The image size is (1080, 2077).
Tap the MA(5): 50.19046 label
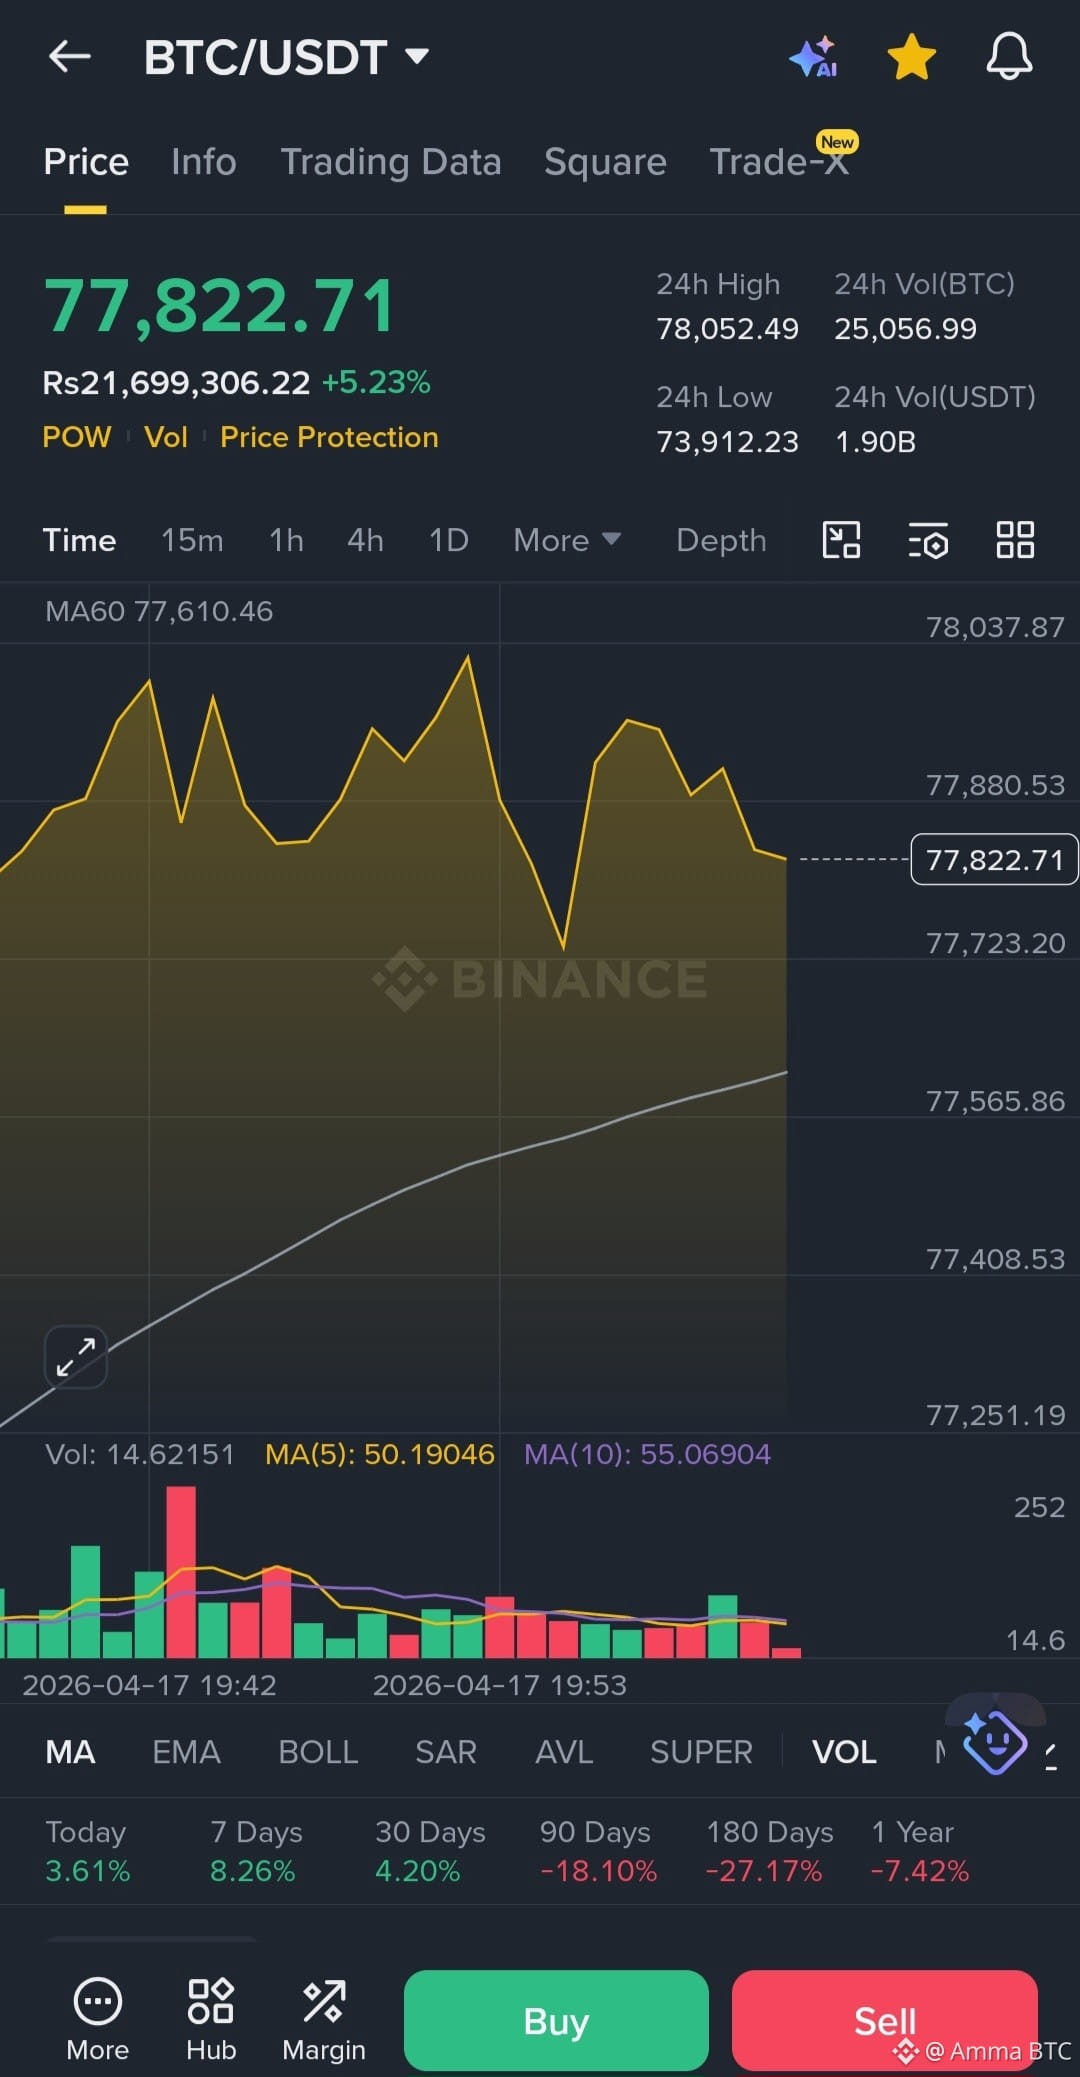coord(380,1454)
